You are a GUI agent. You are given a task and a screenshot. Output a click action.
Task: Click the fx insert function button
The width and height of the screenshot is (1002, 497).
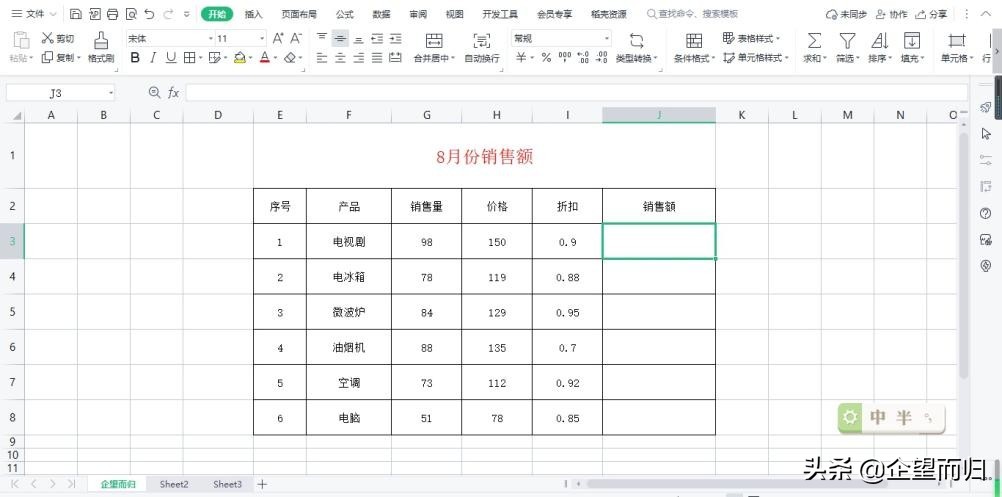pyautogui.click(x=173, y=93)
